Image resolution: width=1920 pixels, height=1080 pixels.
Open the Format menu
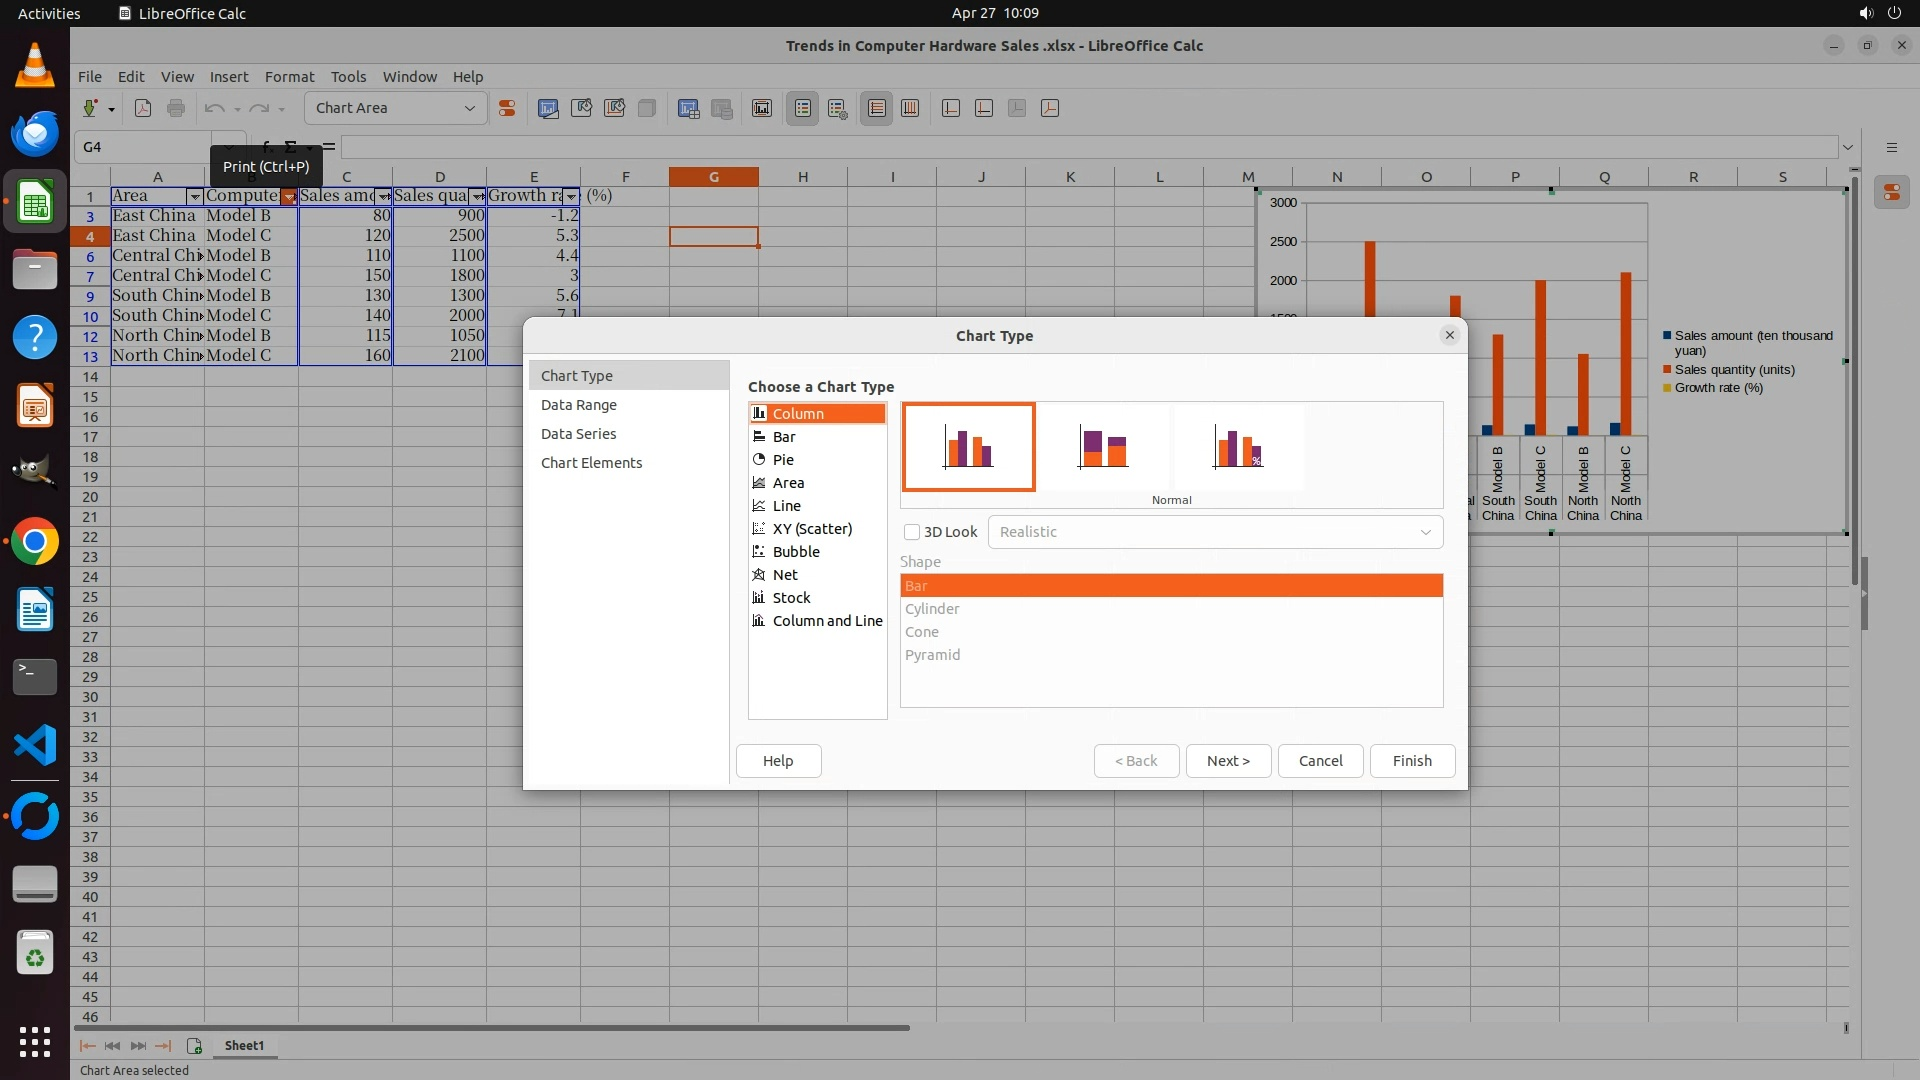click(289, 77)
